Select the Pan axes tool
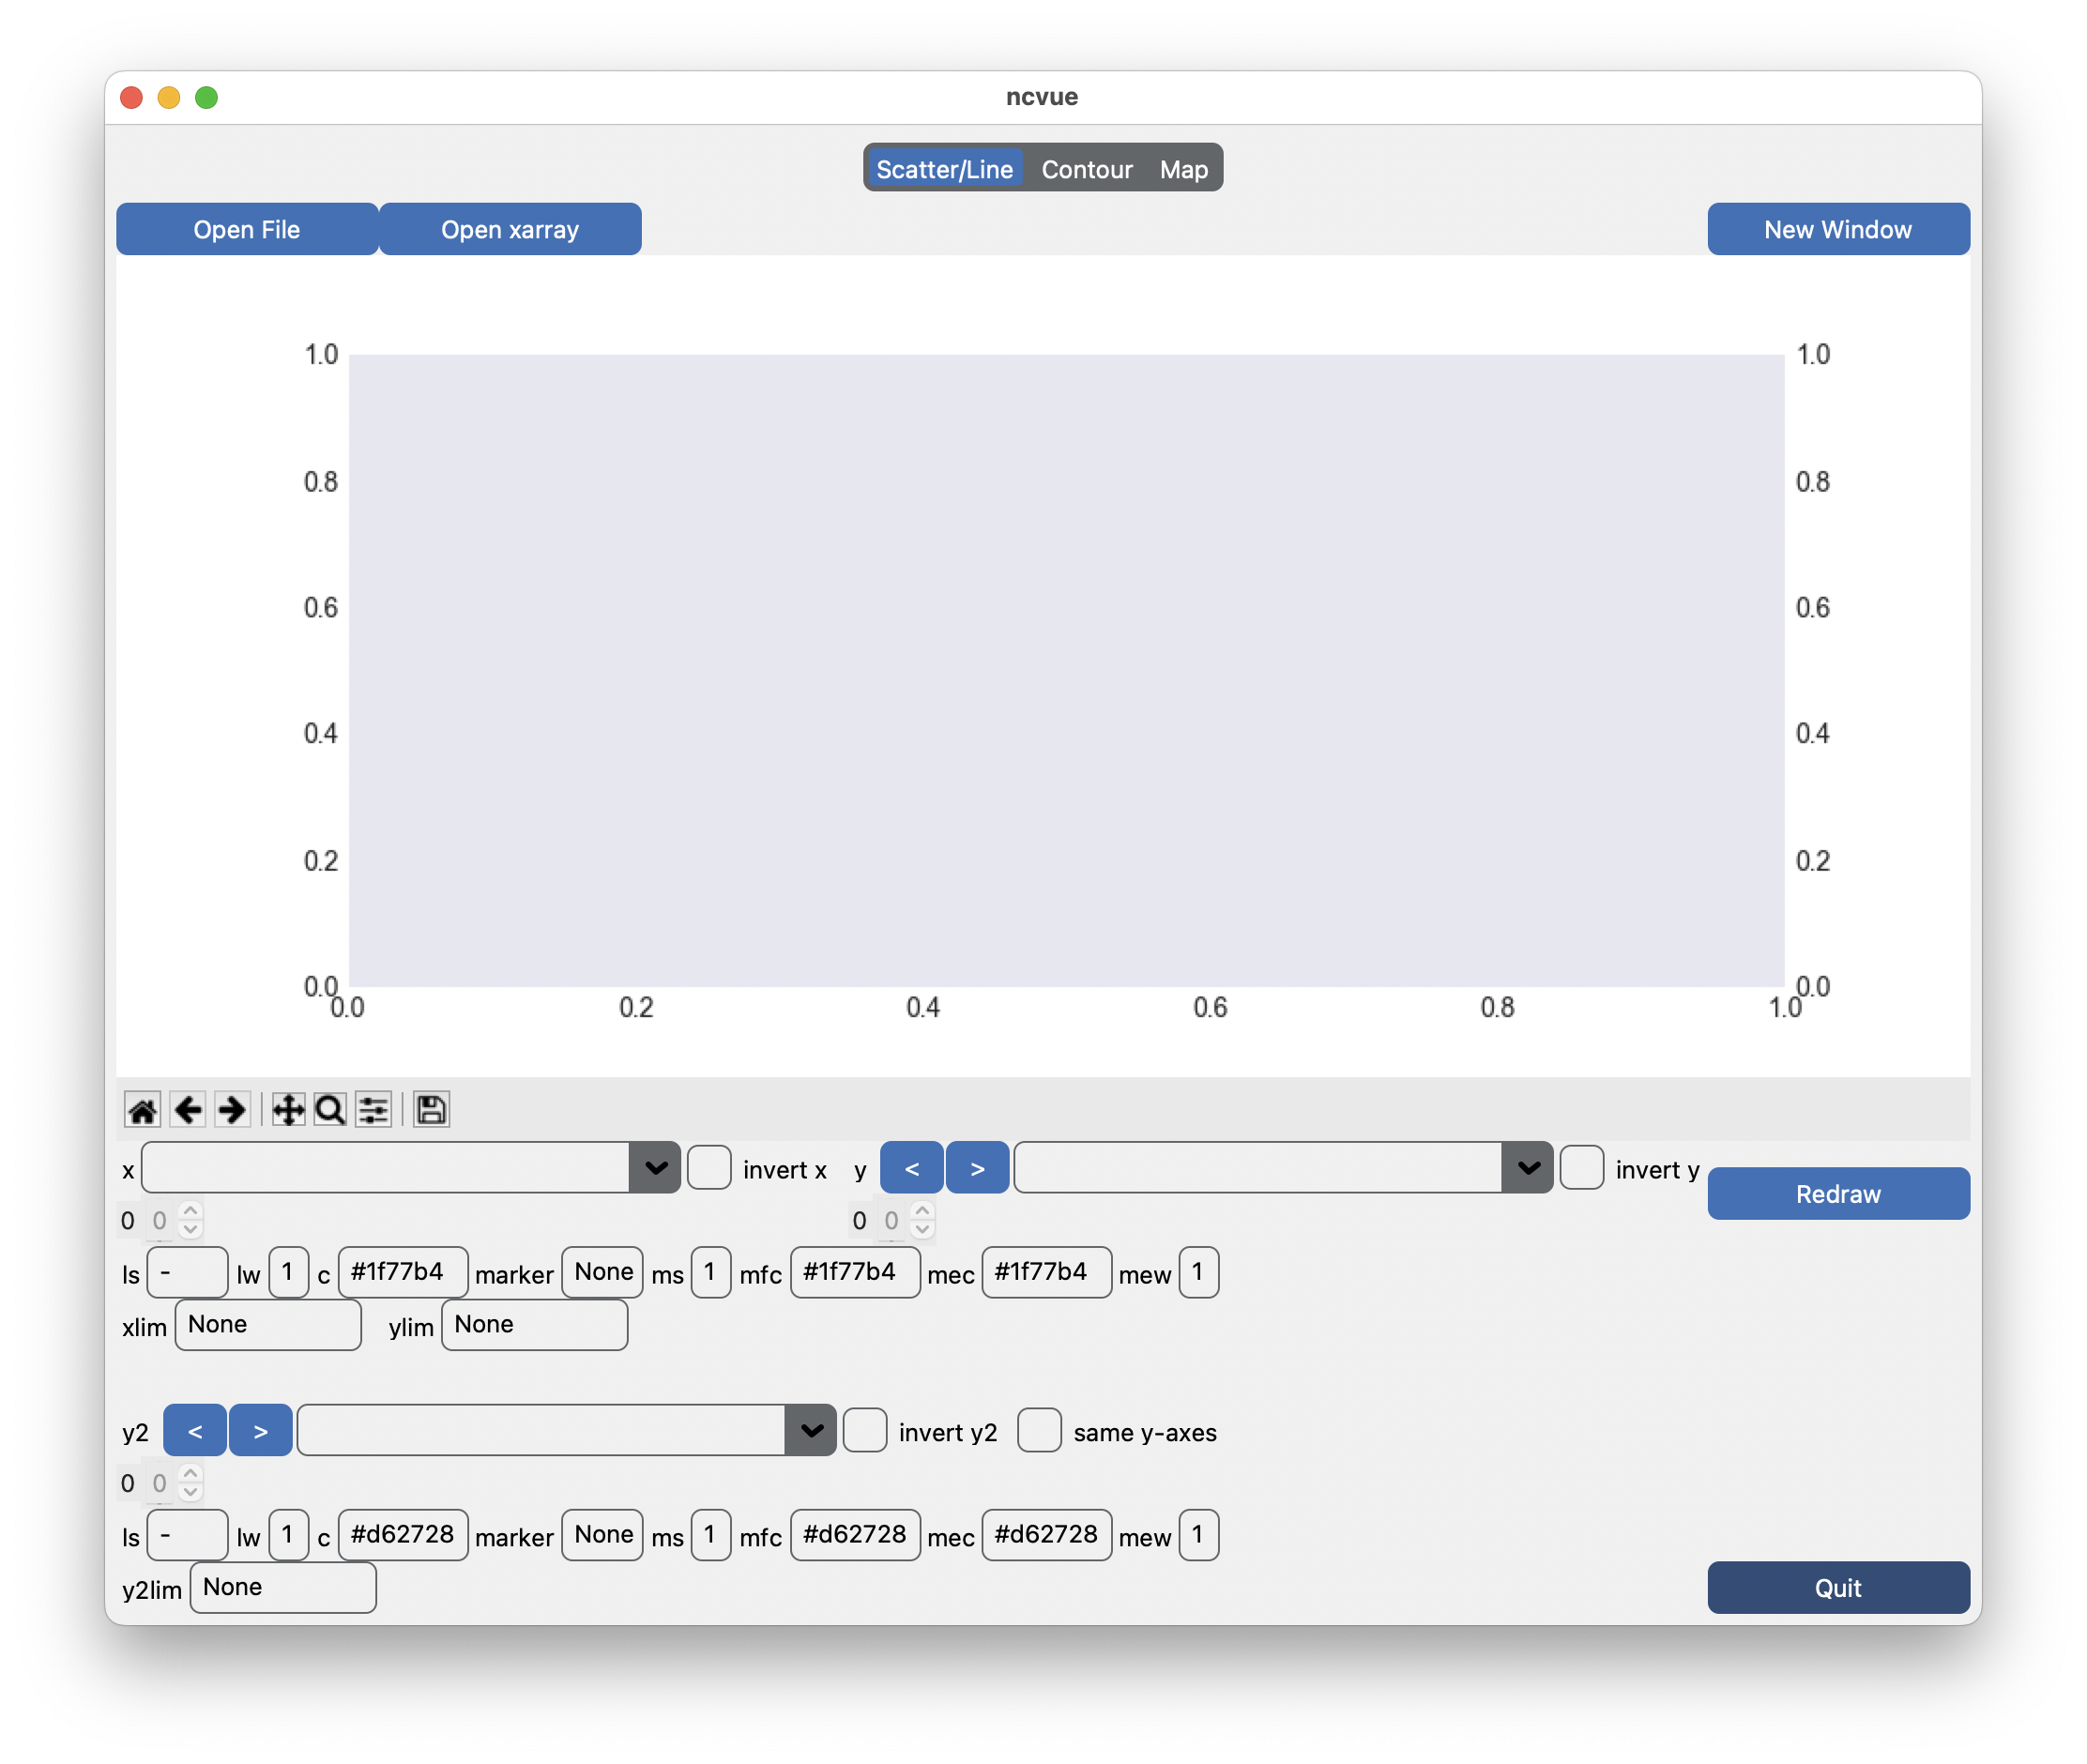Viewport: 2087px width, 1764px height. coord(288,1110)
